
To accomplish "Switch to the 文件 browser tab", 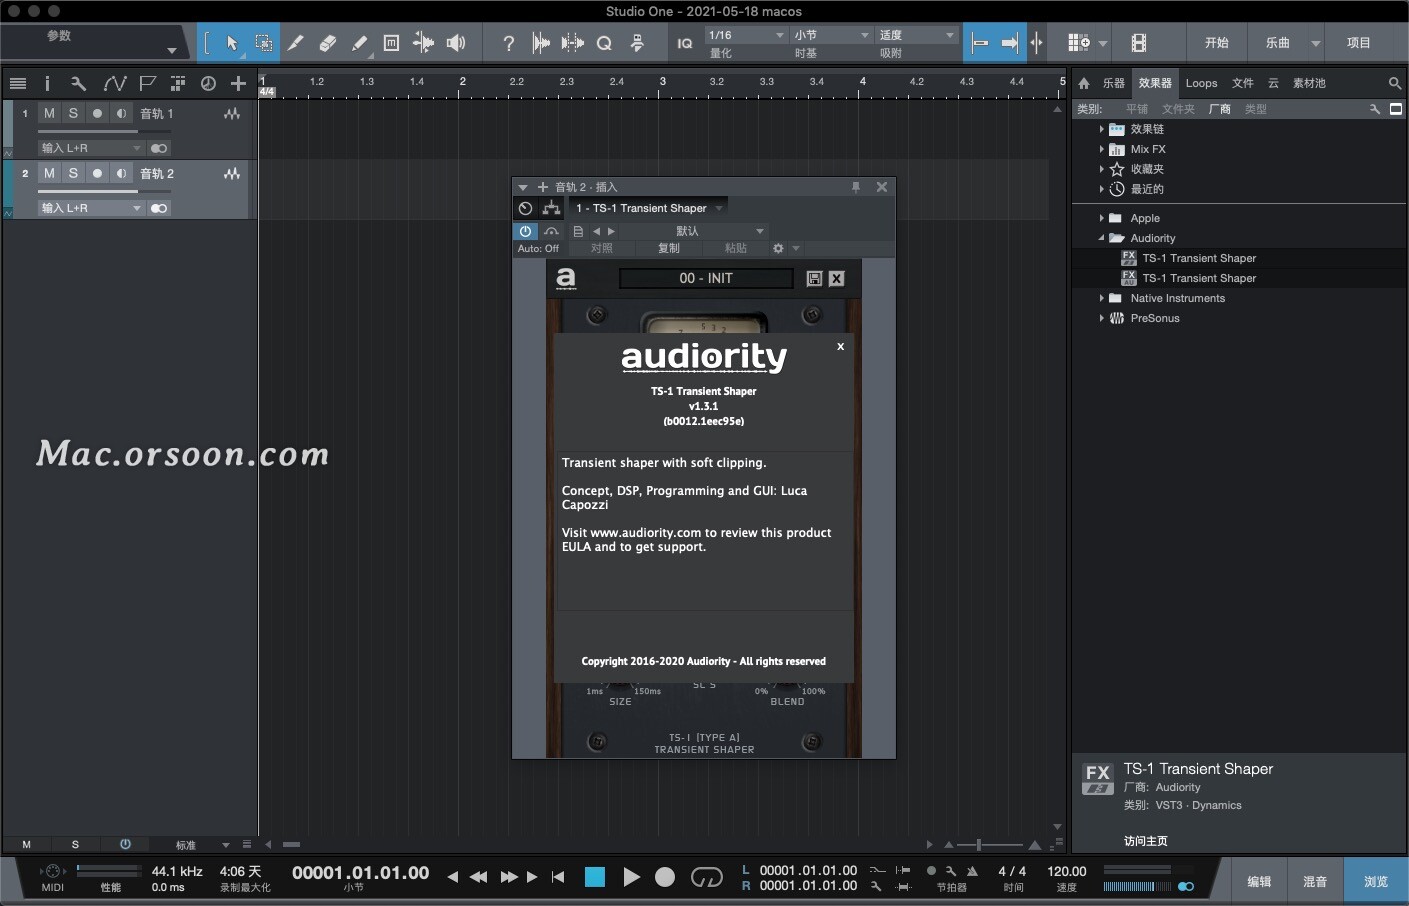I will pyautogui.click(x=1243, y=83).
